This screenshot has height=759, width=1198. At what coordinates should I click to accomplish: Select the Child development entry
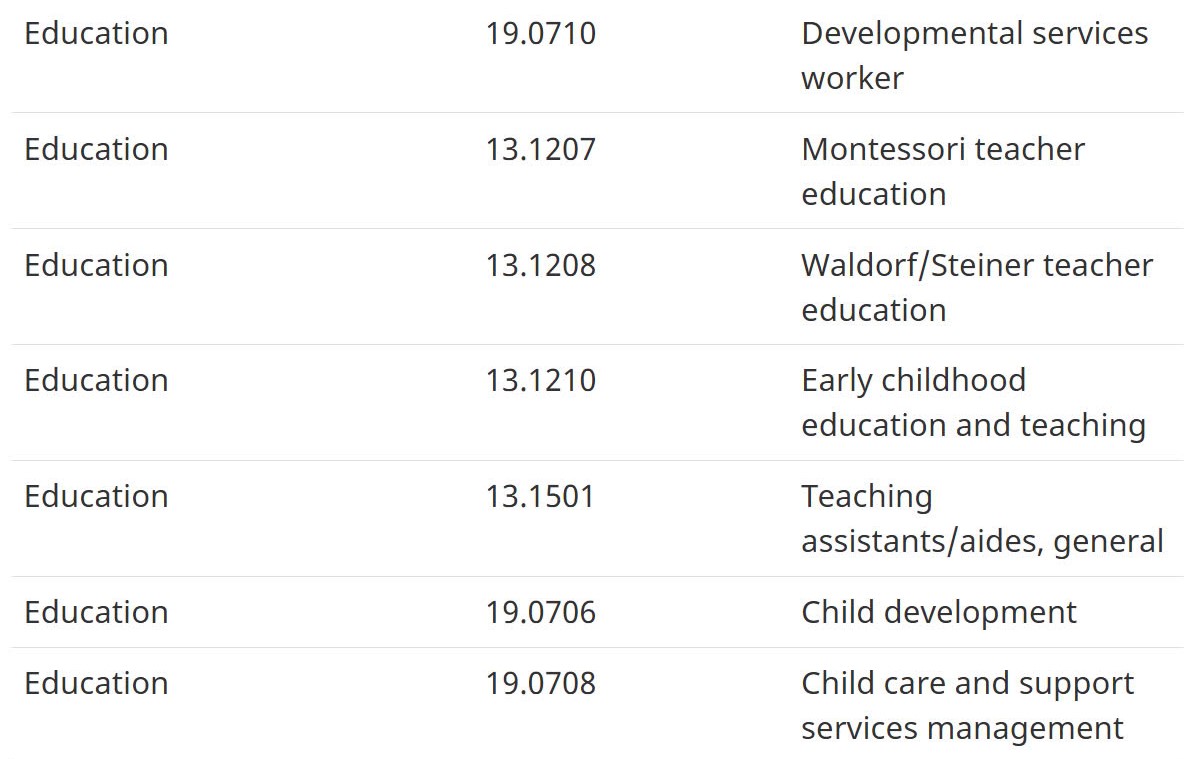click(x=938, y=613)
